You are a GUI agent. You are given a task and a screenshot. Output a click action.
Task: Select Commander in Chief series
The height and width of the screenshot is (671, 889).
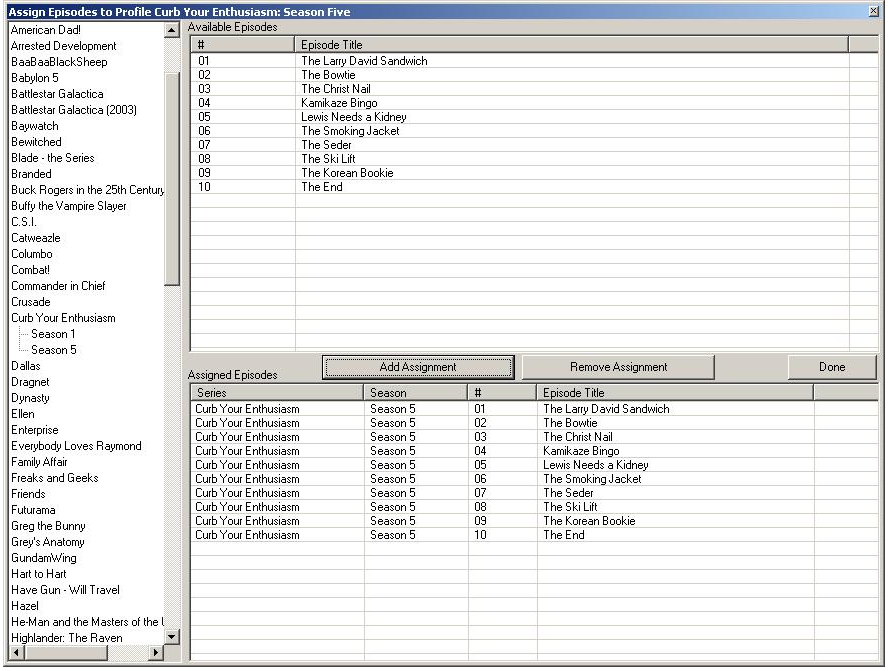[x=58, y=286]
